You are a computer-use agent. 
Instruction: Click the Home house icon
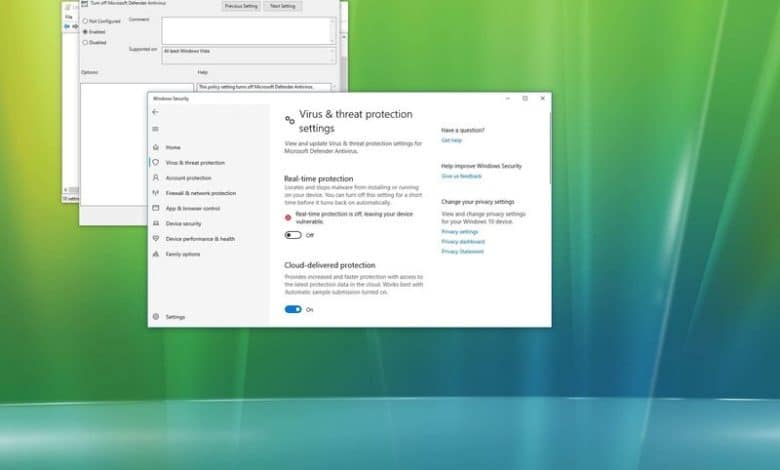click(156, 147)
